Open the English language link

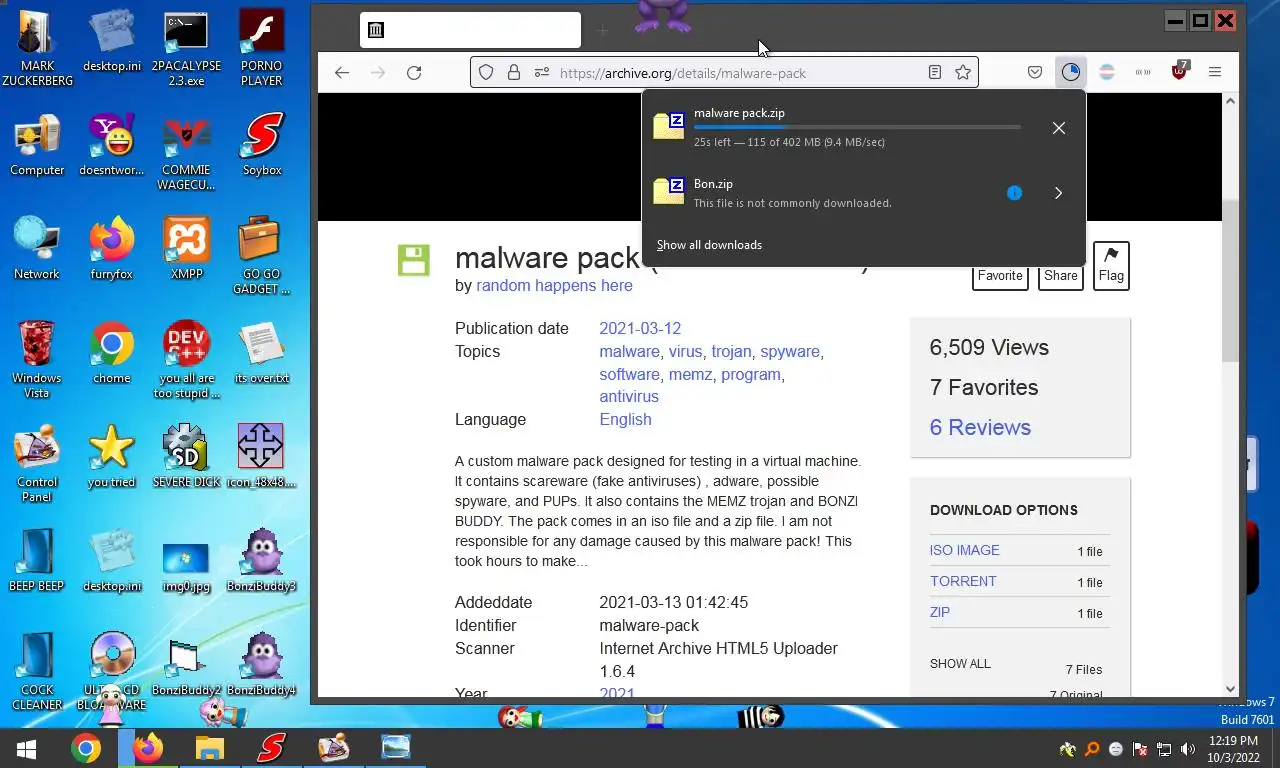pyautogui.click(x=625, y=419)
